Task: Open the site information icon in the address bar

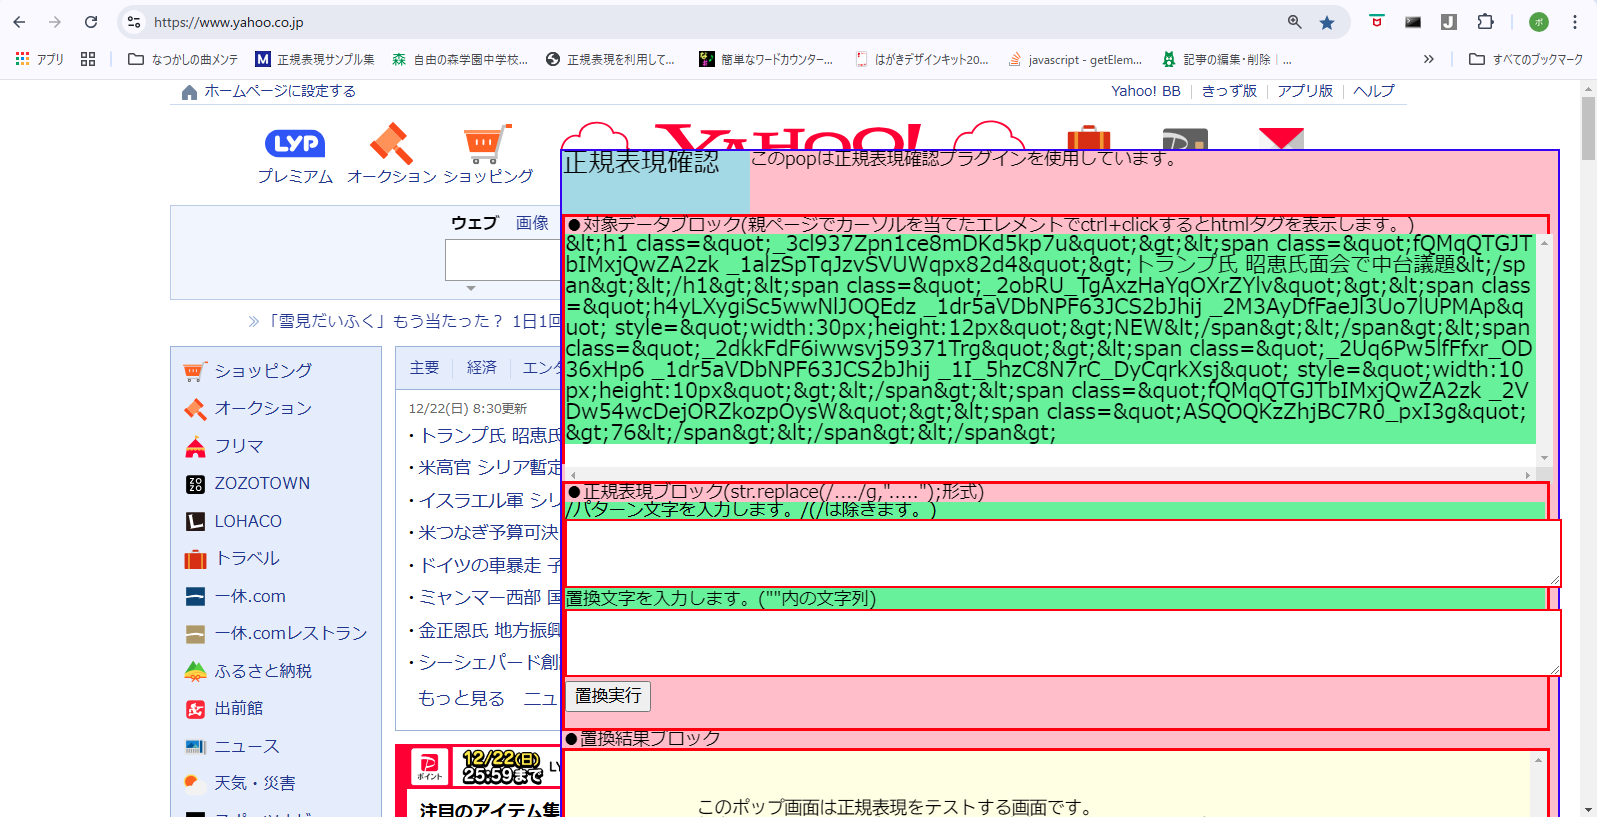Action: pos(134,22)
